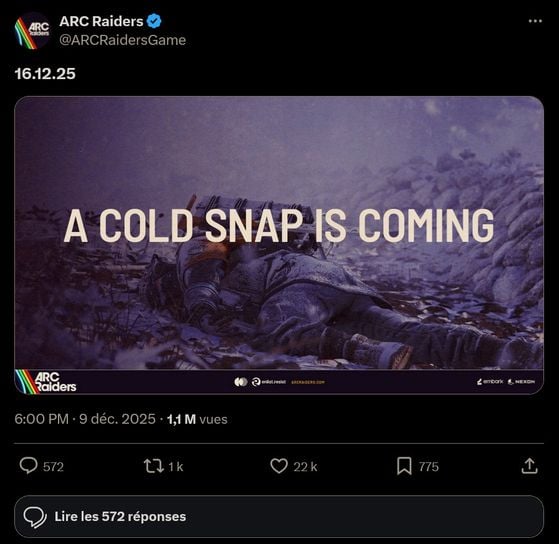Open the "Lire les 572 réponses" button
This screenshot has height=544, width=559.
(x=279, y=517)
